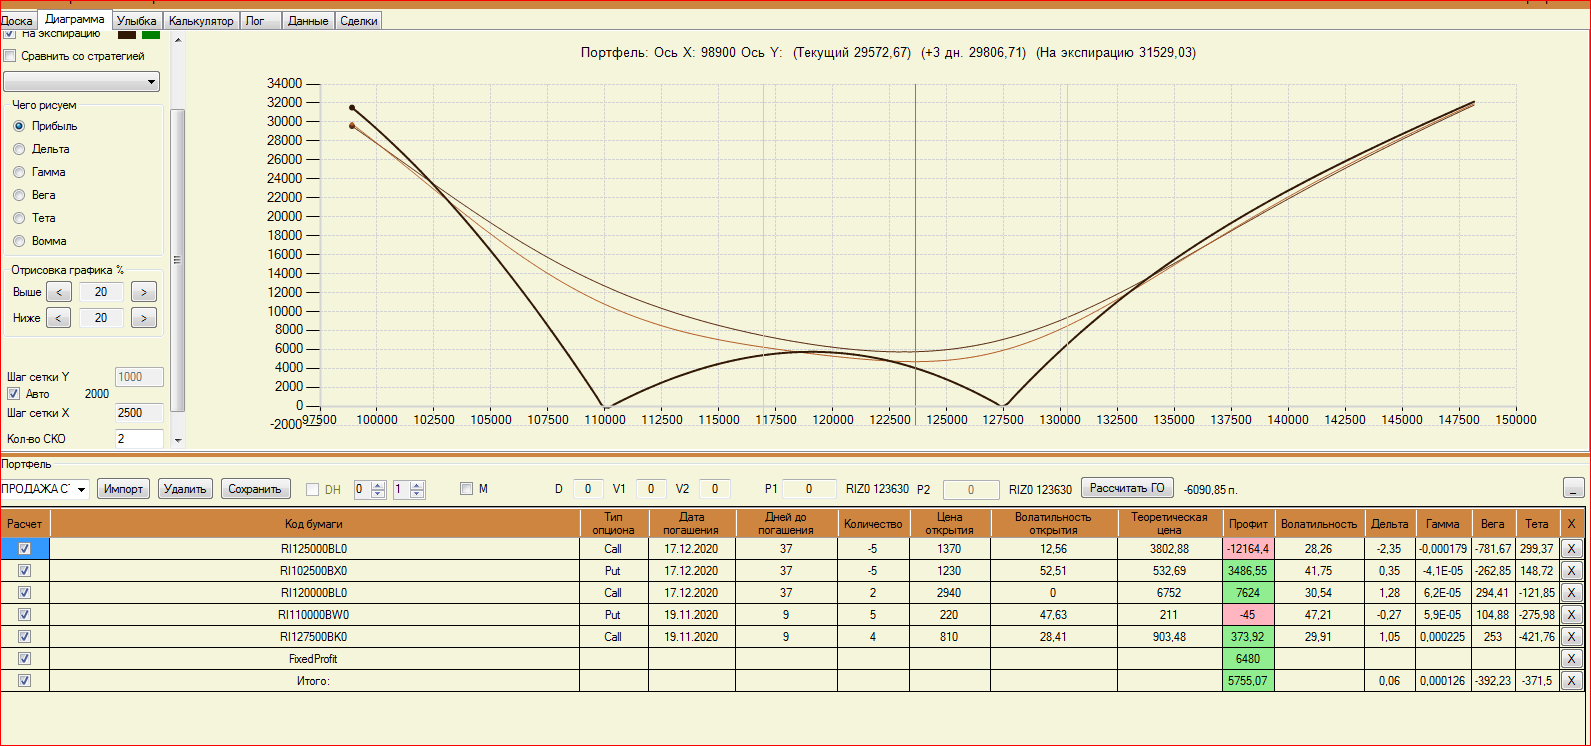
Task: Open the Данные tab
Action: point(308,21)
